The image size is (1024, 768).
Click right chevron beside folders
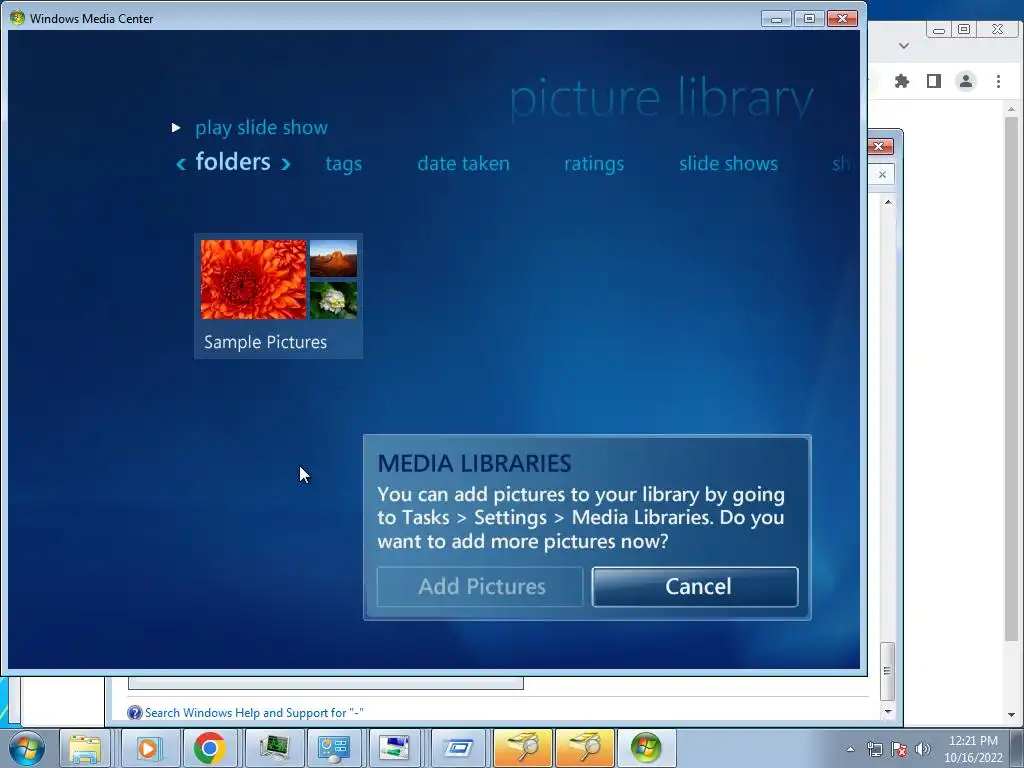tap(285, 164)
